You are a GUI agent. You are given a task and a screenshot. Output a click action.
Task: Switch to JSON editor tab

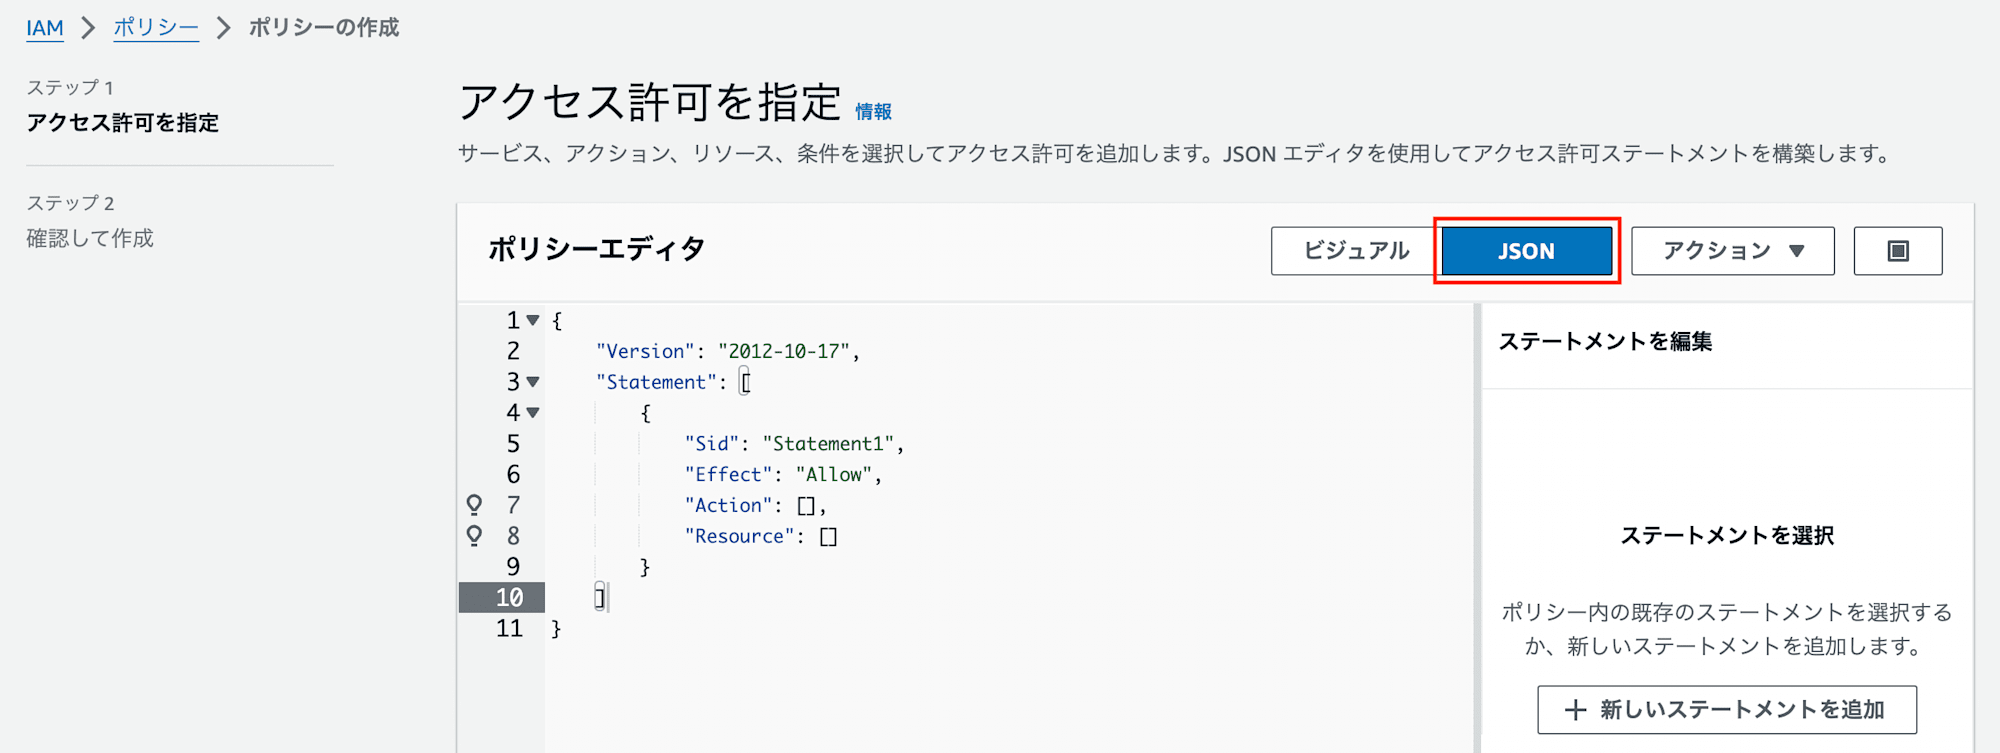[1526, 251]
